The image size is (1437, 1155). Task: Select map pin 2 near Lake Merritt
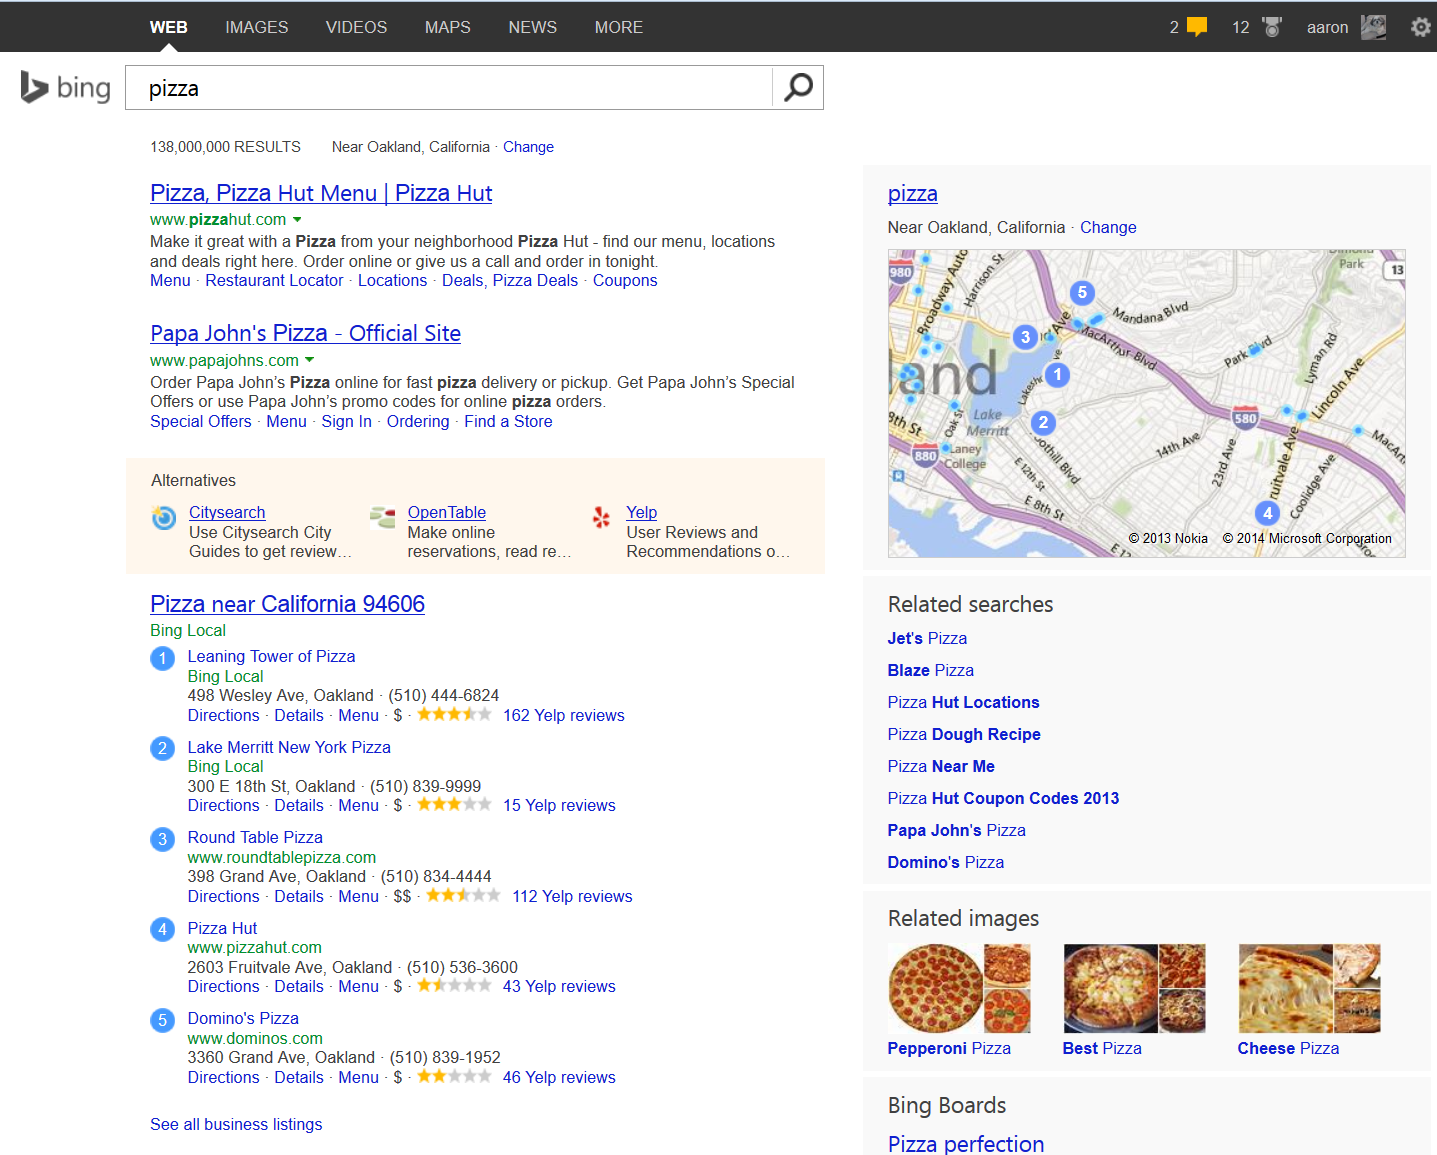point(1043,422)
